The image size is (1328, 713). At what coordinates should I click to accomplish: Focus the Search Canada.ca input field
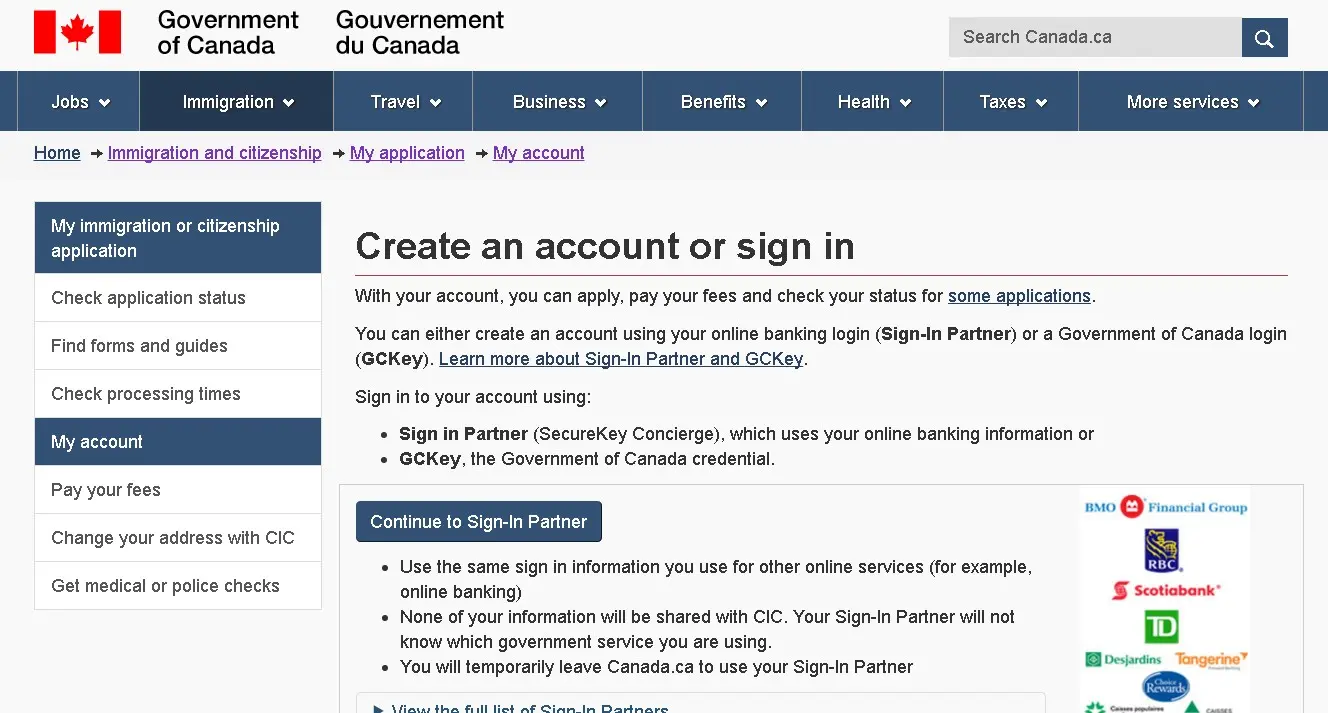coord(1095,38)
